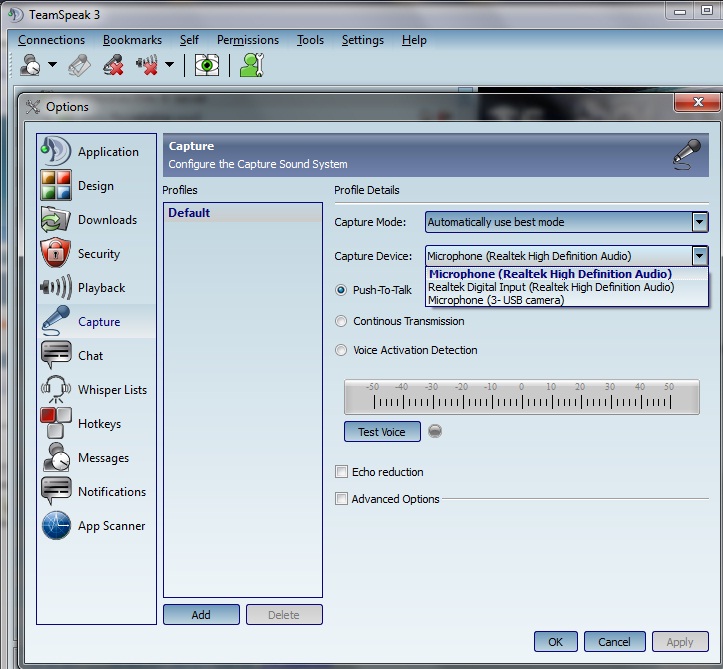Click the Whisper Lists label
Viewport: 723px width, 669px height.
pyautogui.click(x=113, y=390)
